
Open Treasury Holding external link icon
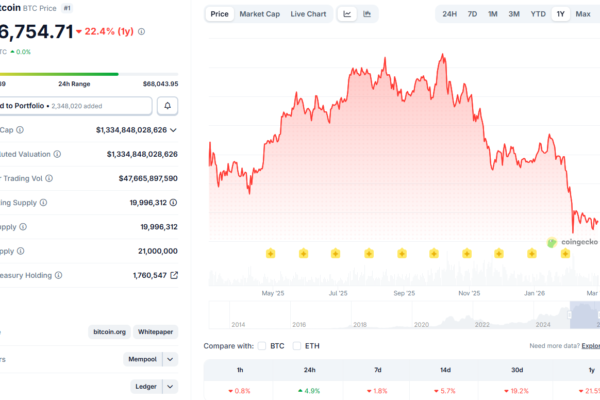pos(175,274)
